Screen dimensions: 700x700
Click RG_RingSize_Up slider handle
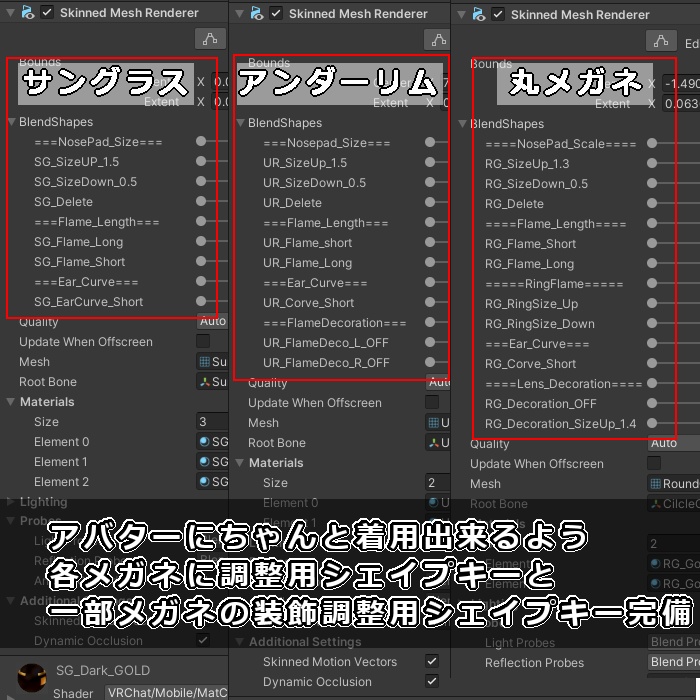click(x=652, y=304)
